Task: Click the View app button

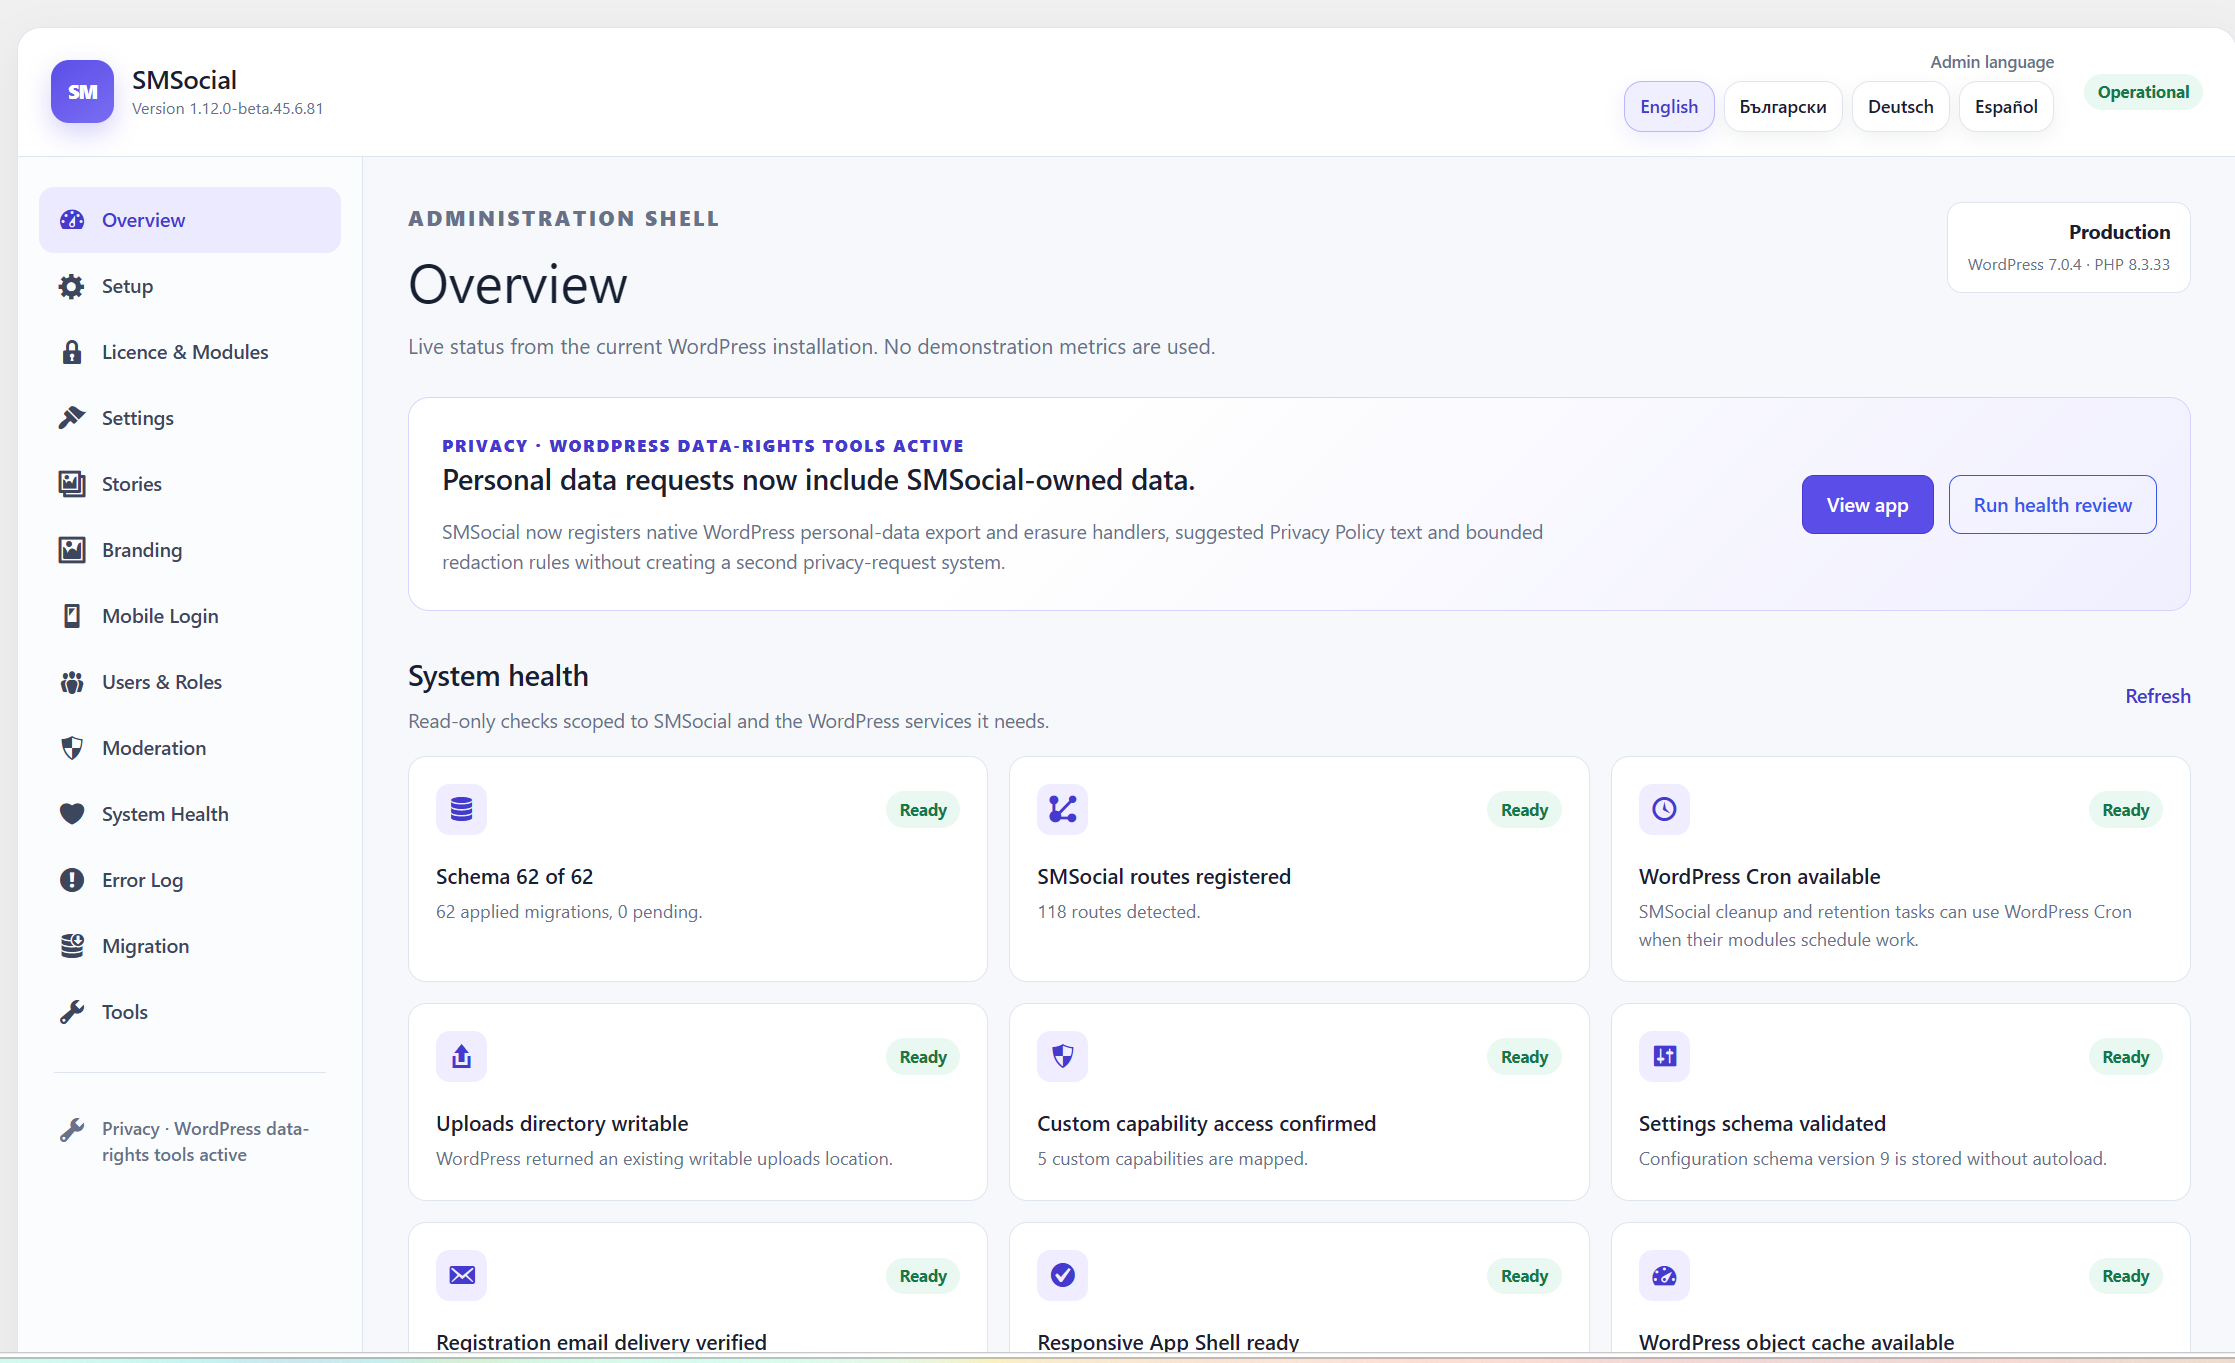Action: click(1867, 505)
